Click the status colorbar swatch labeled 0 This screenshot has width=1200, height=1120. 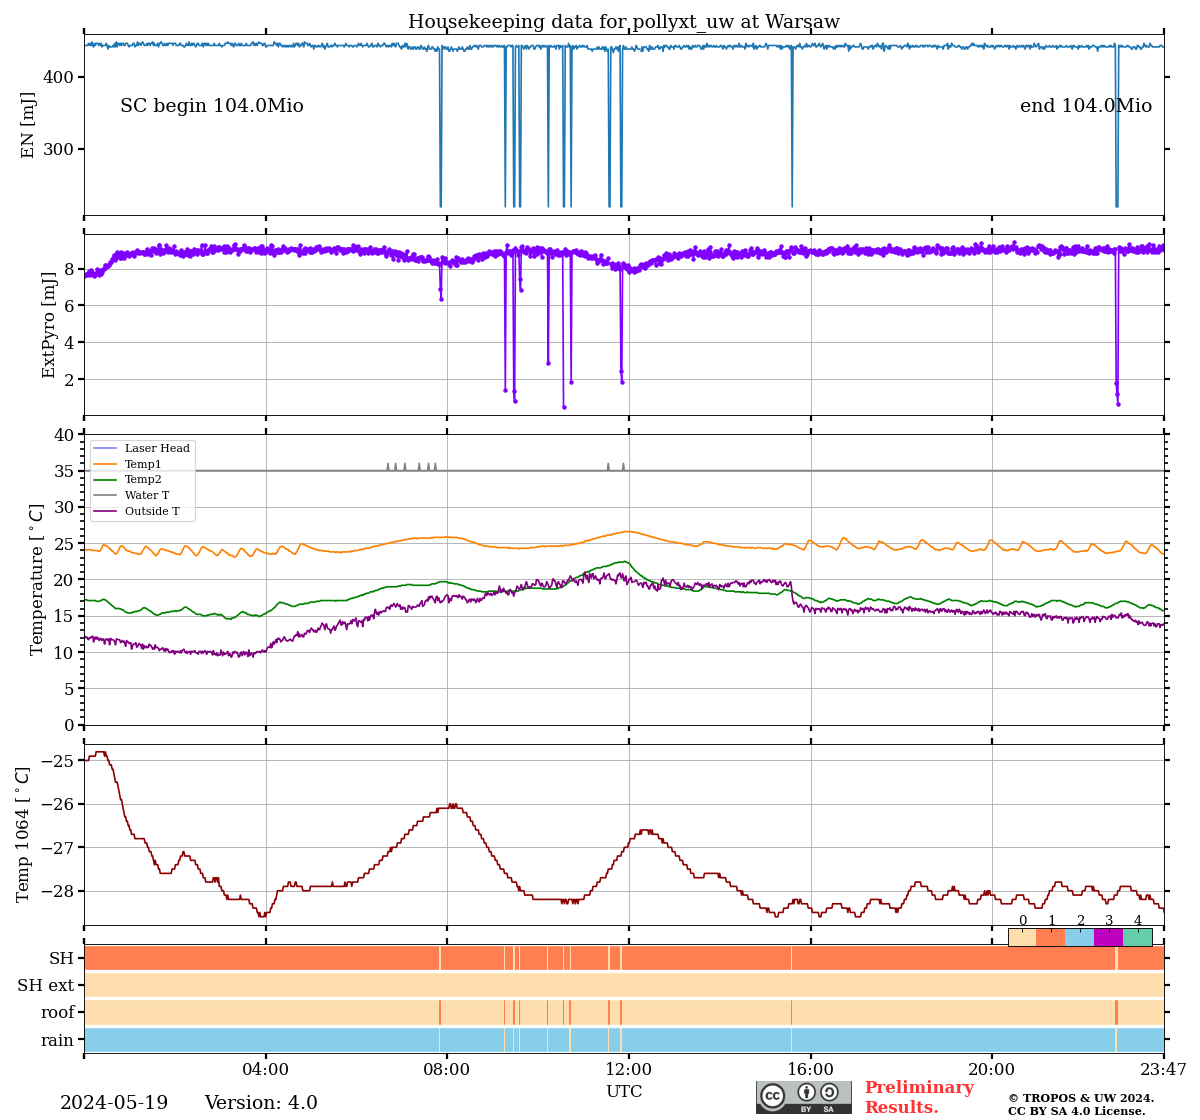(x=1022, y=937)
